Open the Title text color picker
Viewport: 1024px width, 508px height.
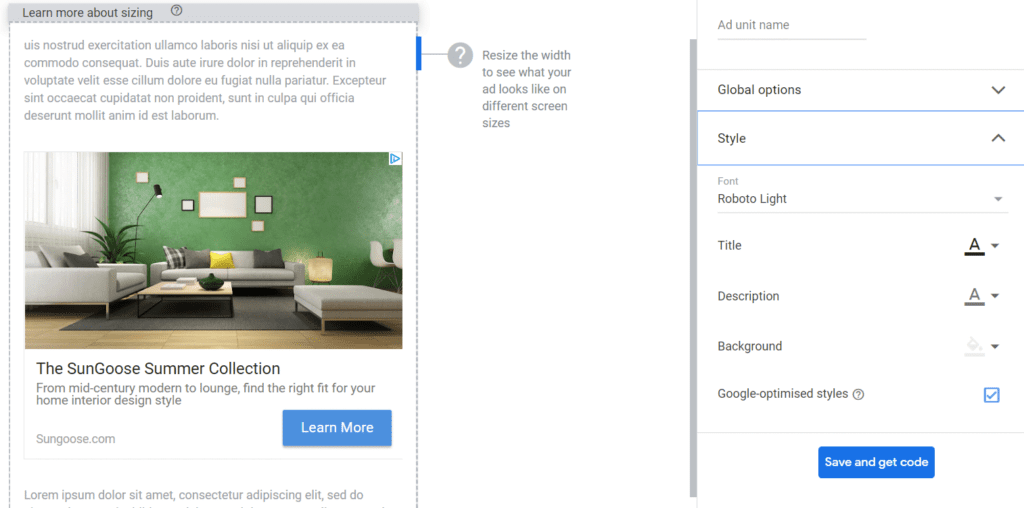click(974, 246)
